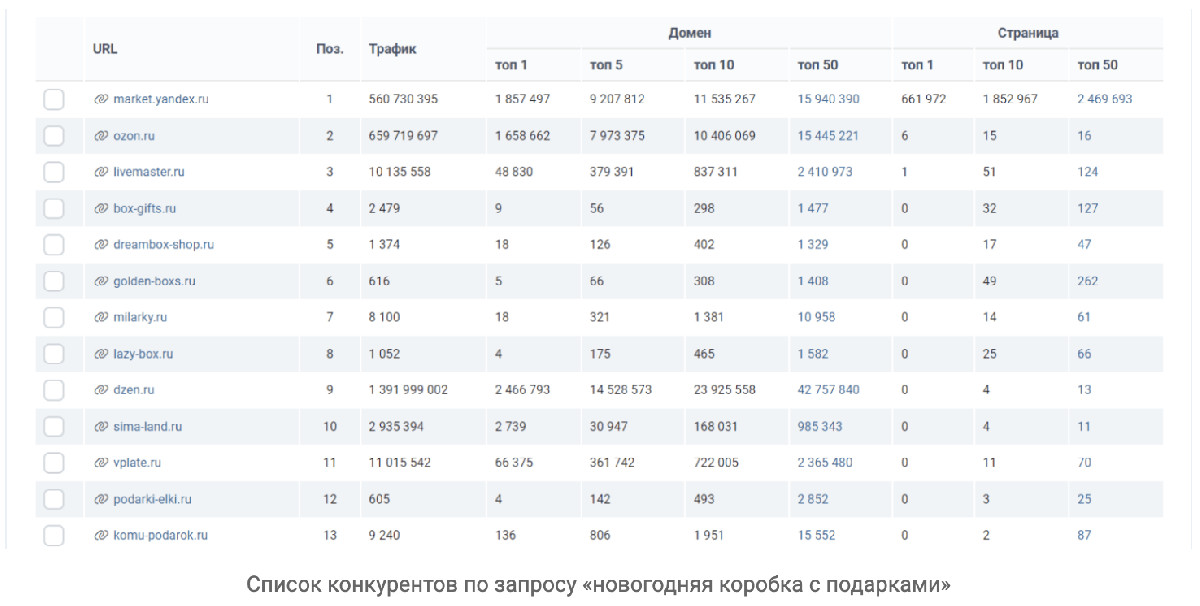Viewport: 1200px width, 606px height.
Task: Tick the dreambox-shop.ru checkbox
Action: [54, 245]
